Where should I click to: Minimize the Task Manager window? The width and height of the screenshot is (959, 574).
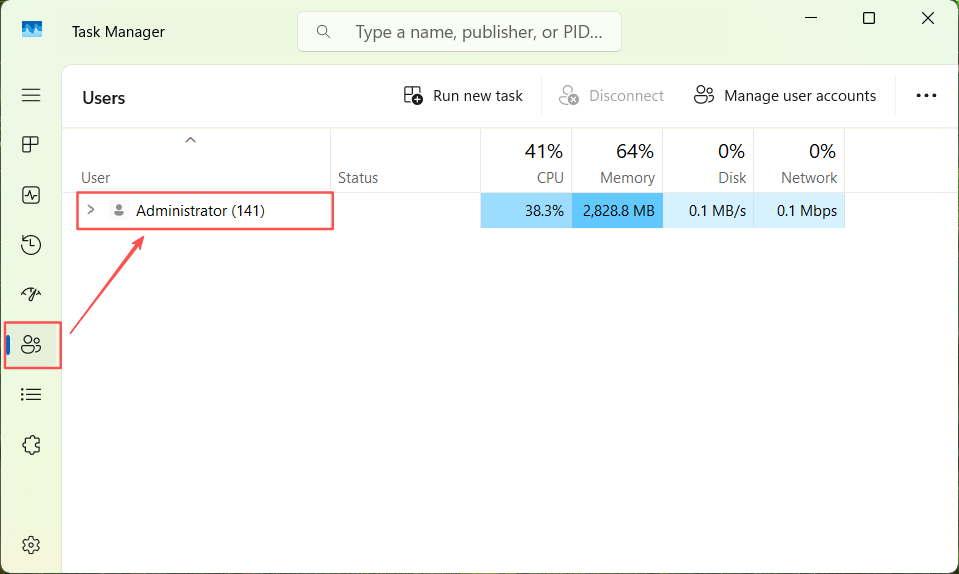tap(811, 18)
